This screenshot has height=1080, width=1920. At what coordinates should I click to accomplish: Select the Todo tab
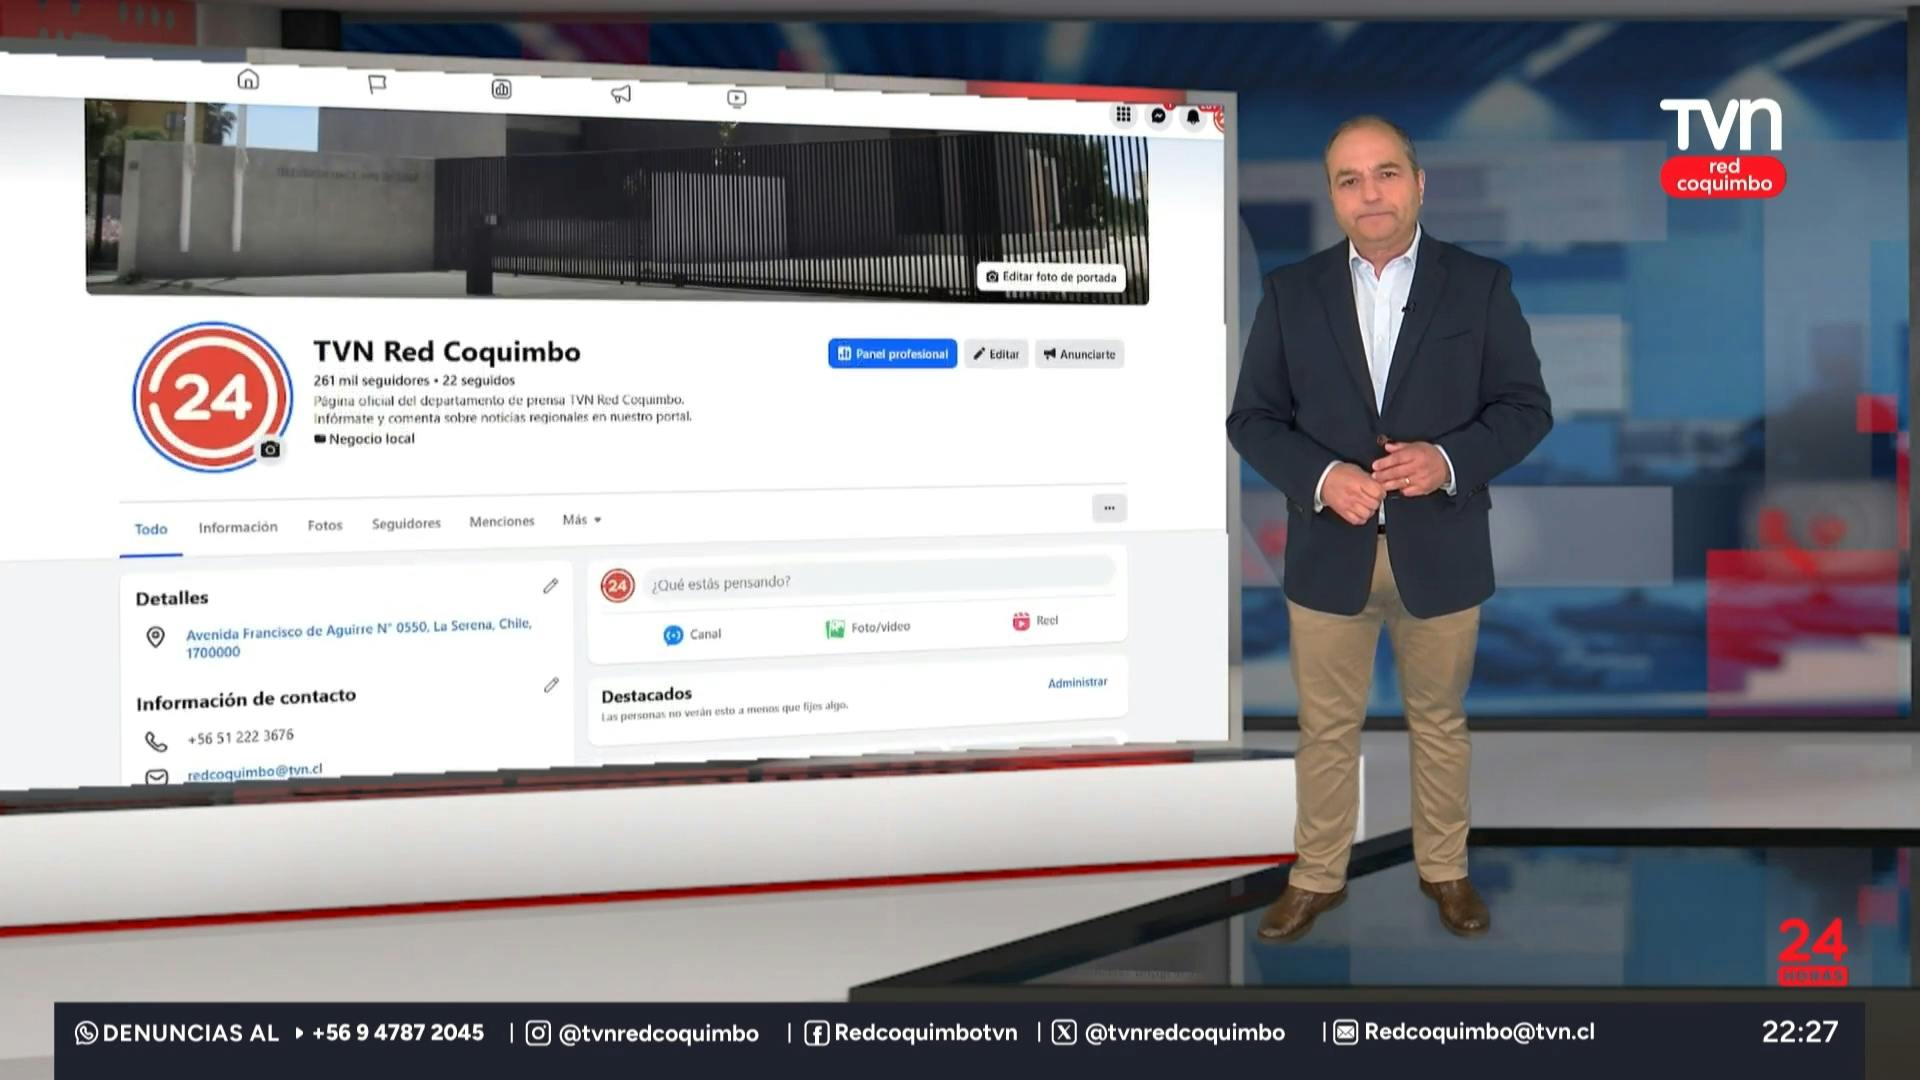(151, 529)
